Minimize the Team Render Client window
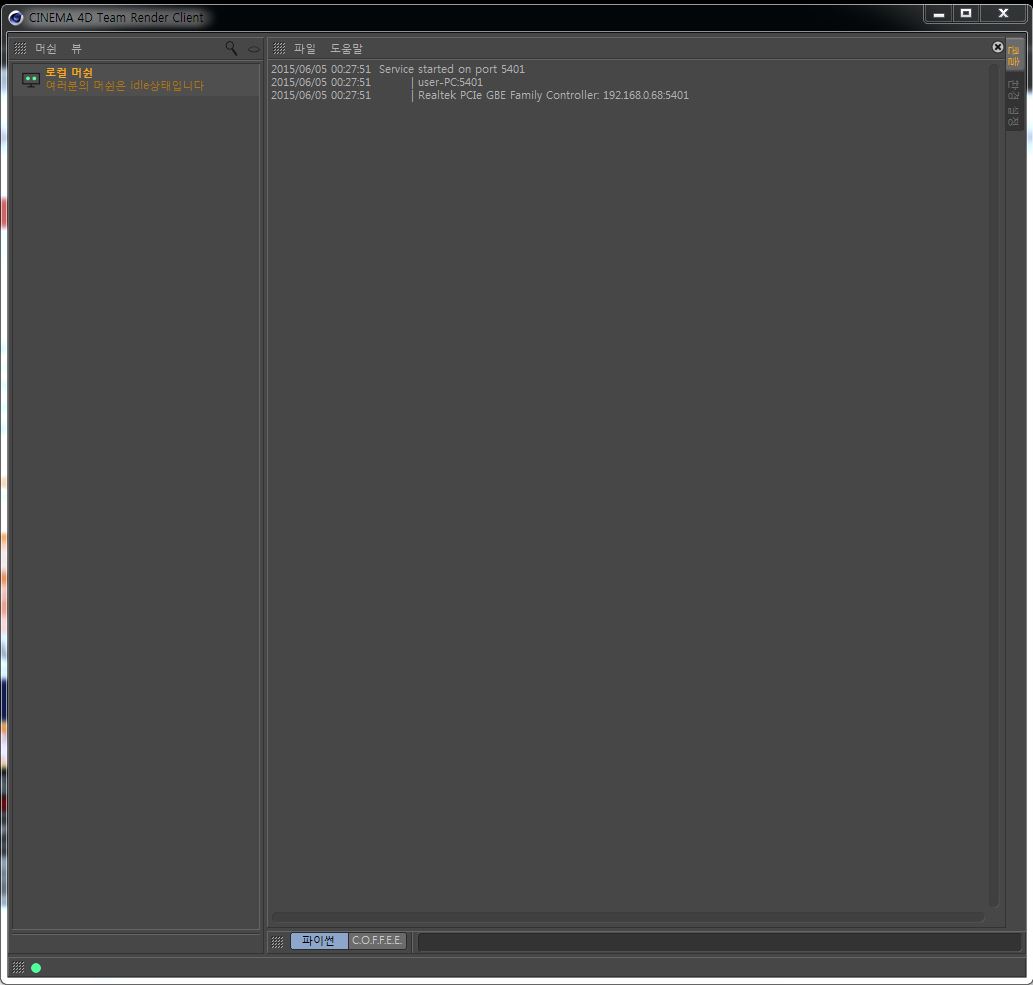 (x=939, y=13)
